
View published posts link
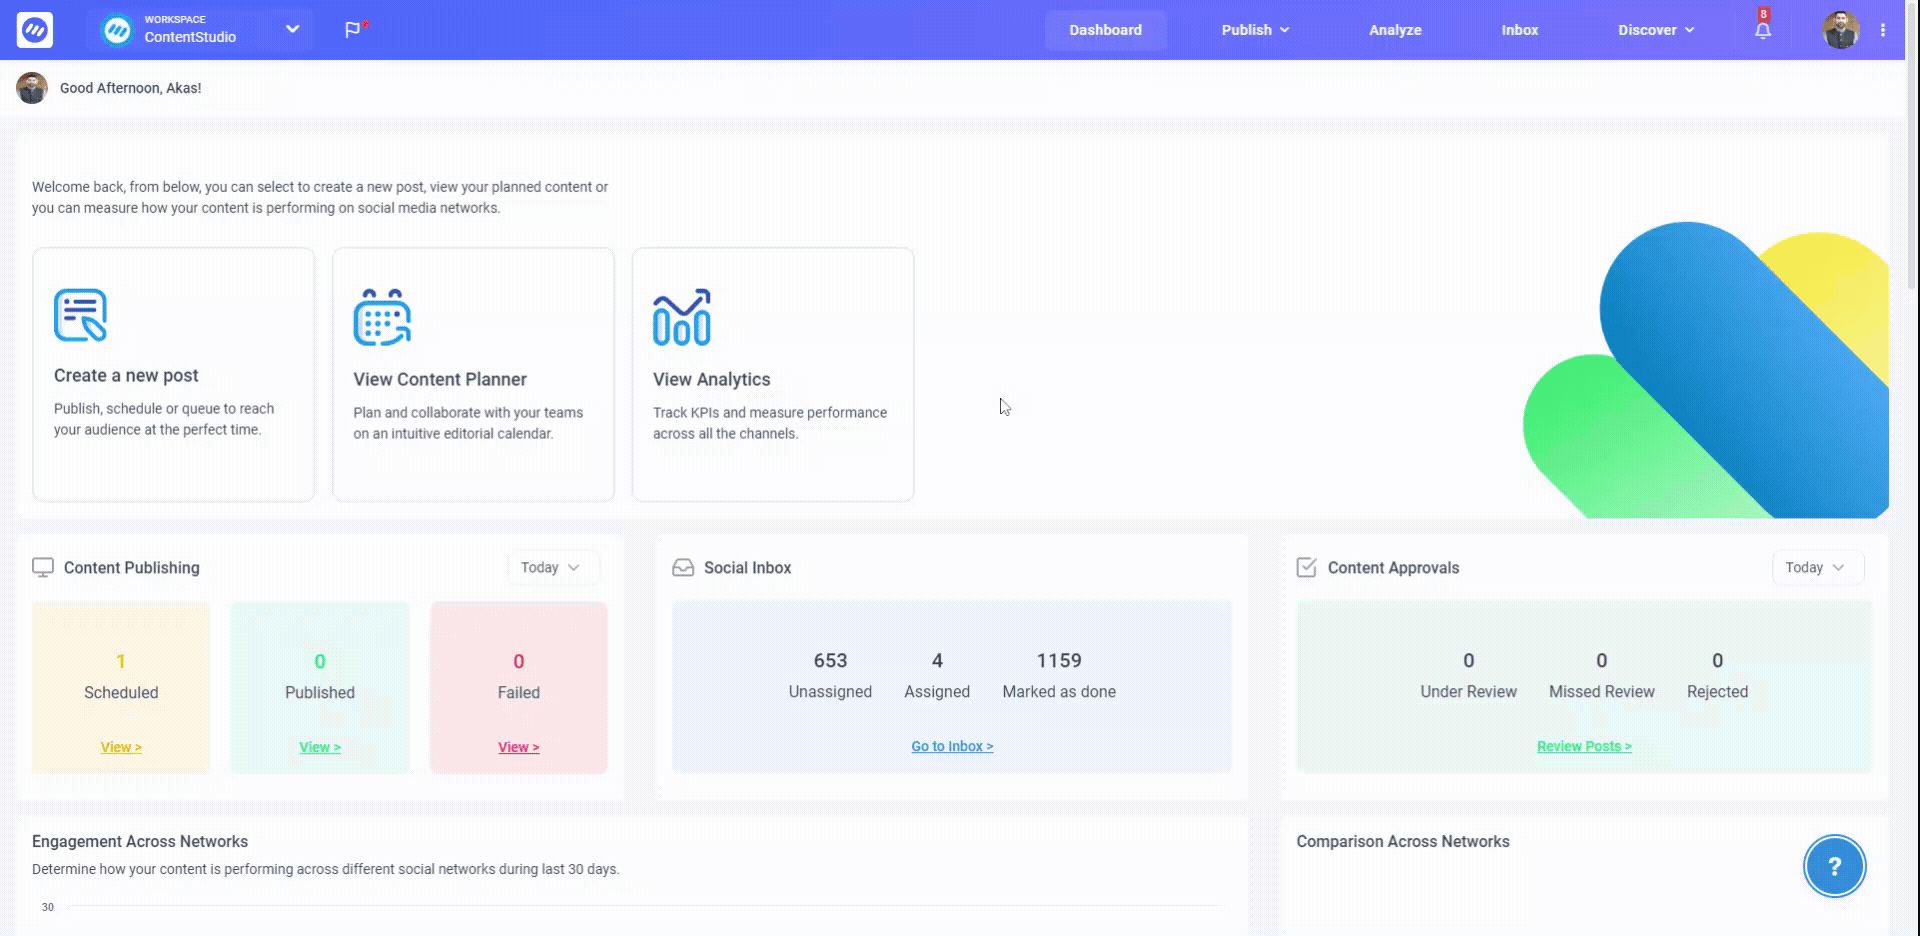coord(320,747)
